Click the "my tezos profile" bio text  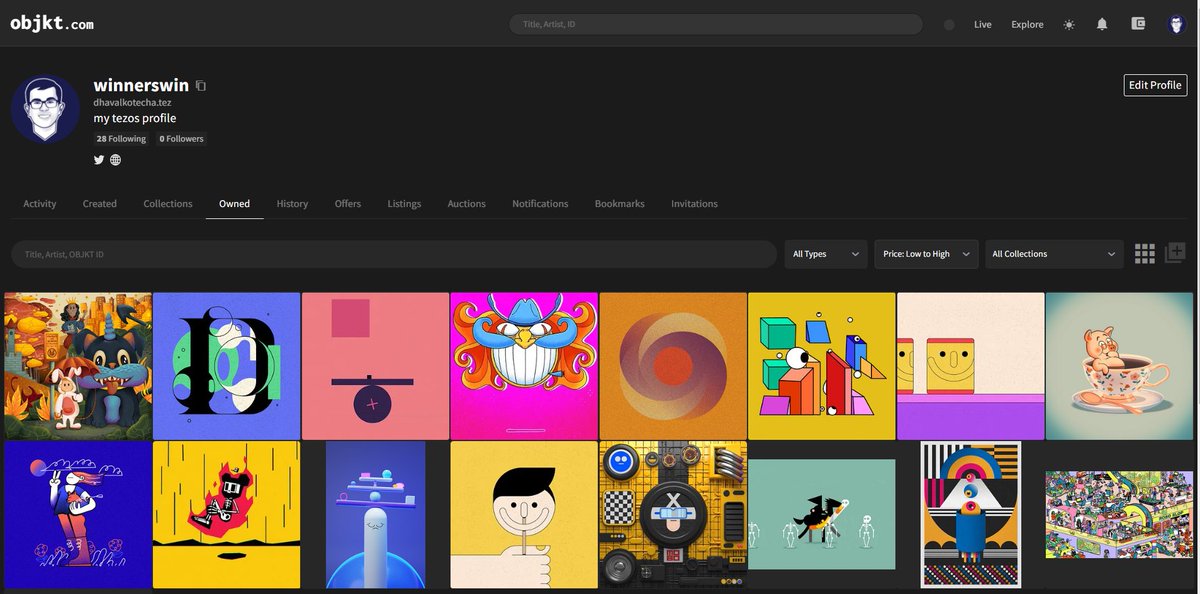(135, 118)
